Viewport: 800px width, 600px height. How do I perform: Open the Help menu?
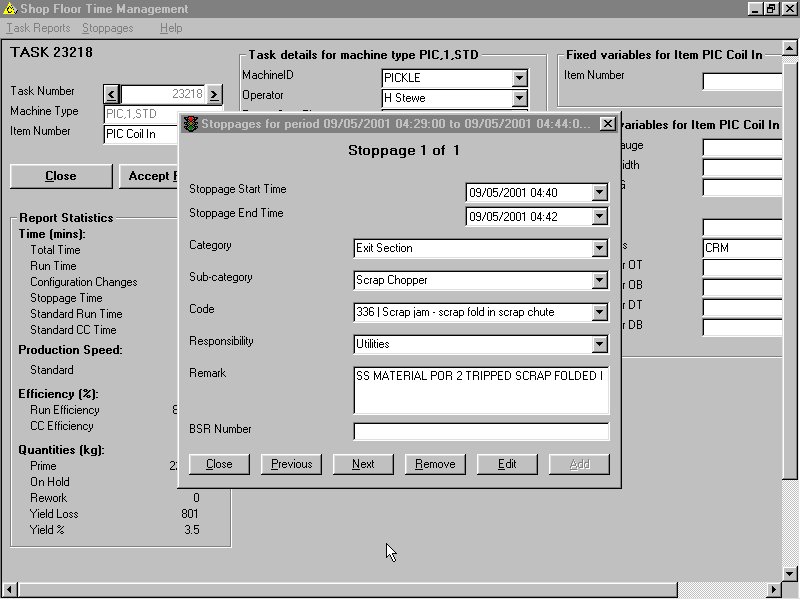click(x=171, y=28)
